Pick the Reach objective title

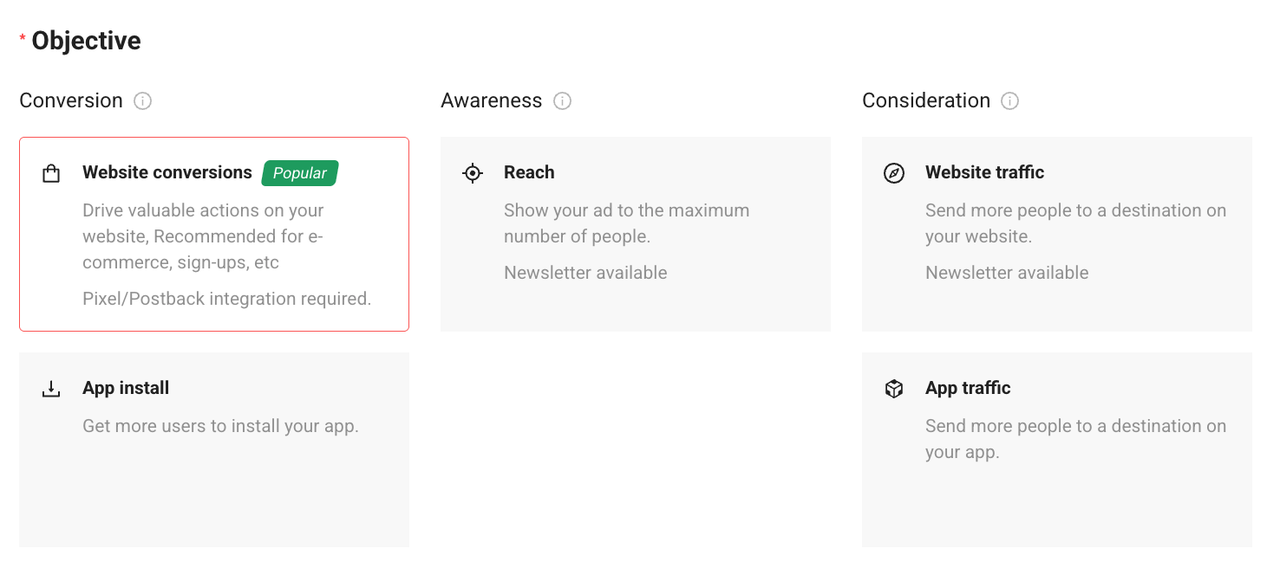pyautogui.click(x=529, y=172)
